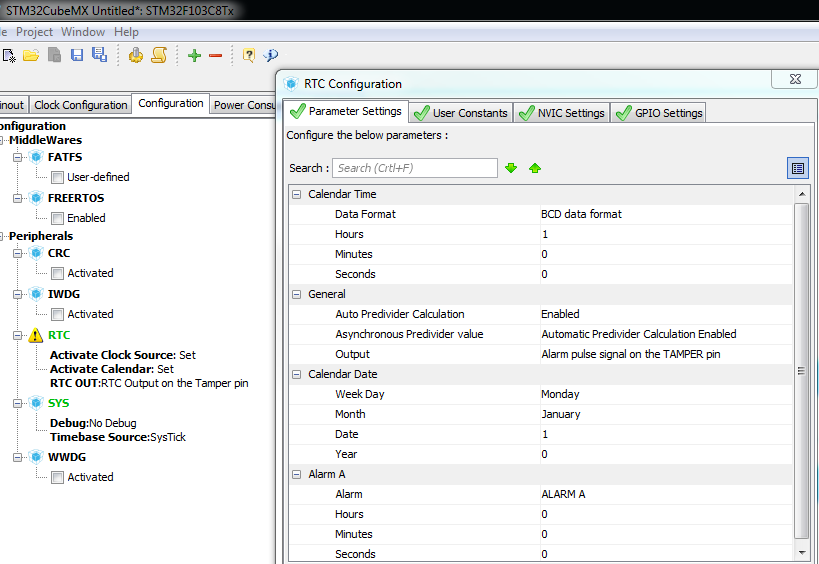The height and width of the screenshot is (564, 819).
Task: Switch to Power Consumption tab
Action: (243, 105)
